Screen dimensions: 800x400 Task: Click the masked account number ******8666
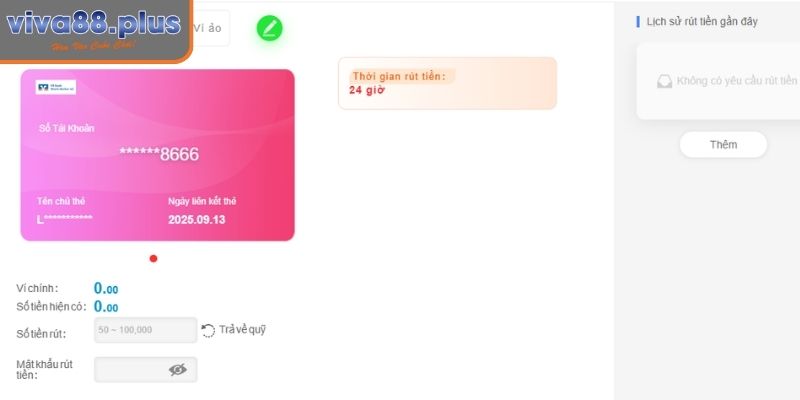click(x=159, y=154)
